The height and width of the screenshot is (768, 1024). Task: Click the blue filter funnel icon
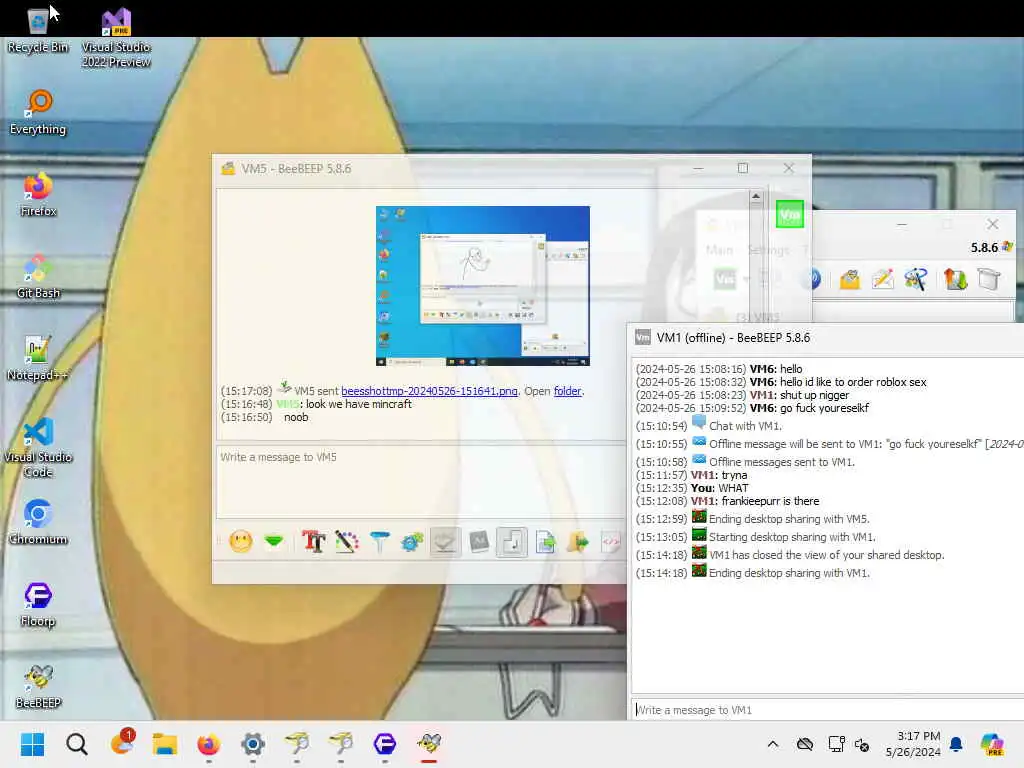point(379,541)
